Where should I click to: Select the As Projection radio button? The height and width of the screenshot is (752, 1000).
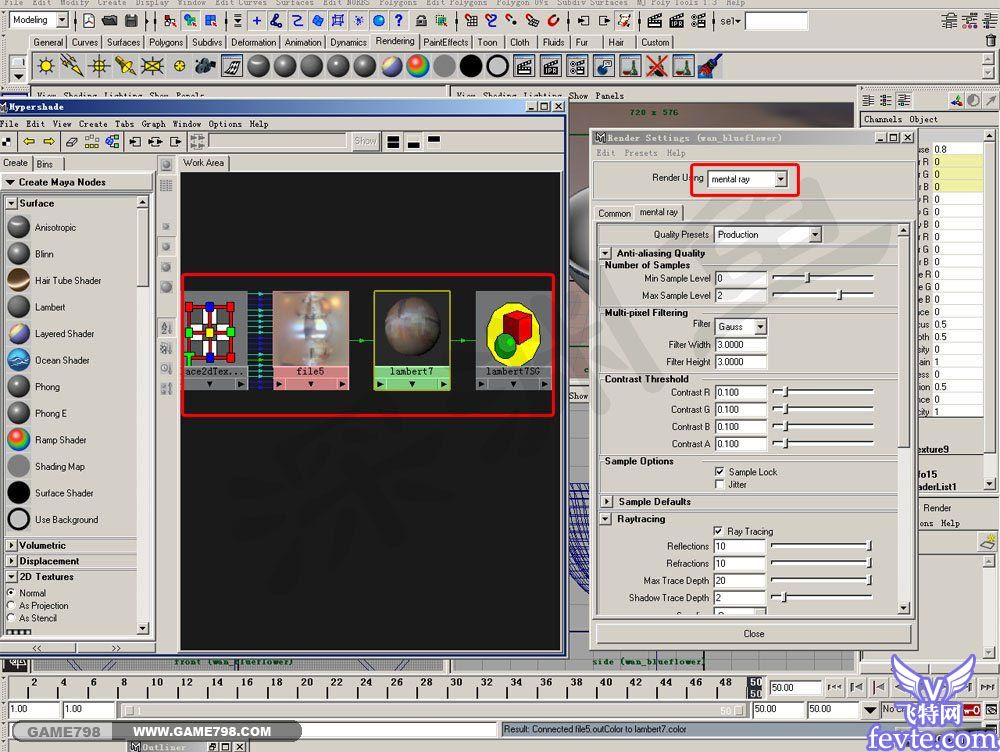[11, 605]
